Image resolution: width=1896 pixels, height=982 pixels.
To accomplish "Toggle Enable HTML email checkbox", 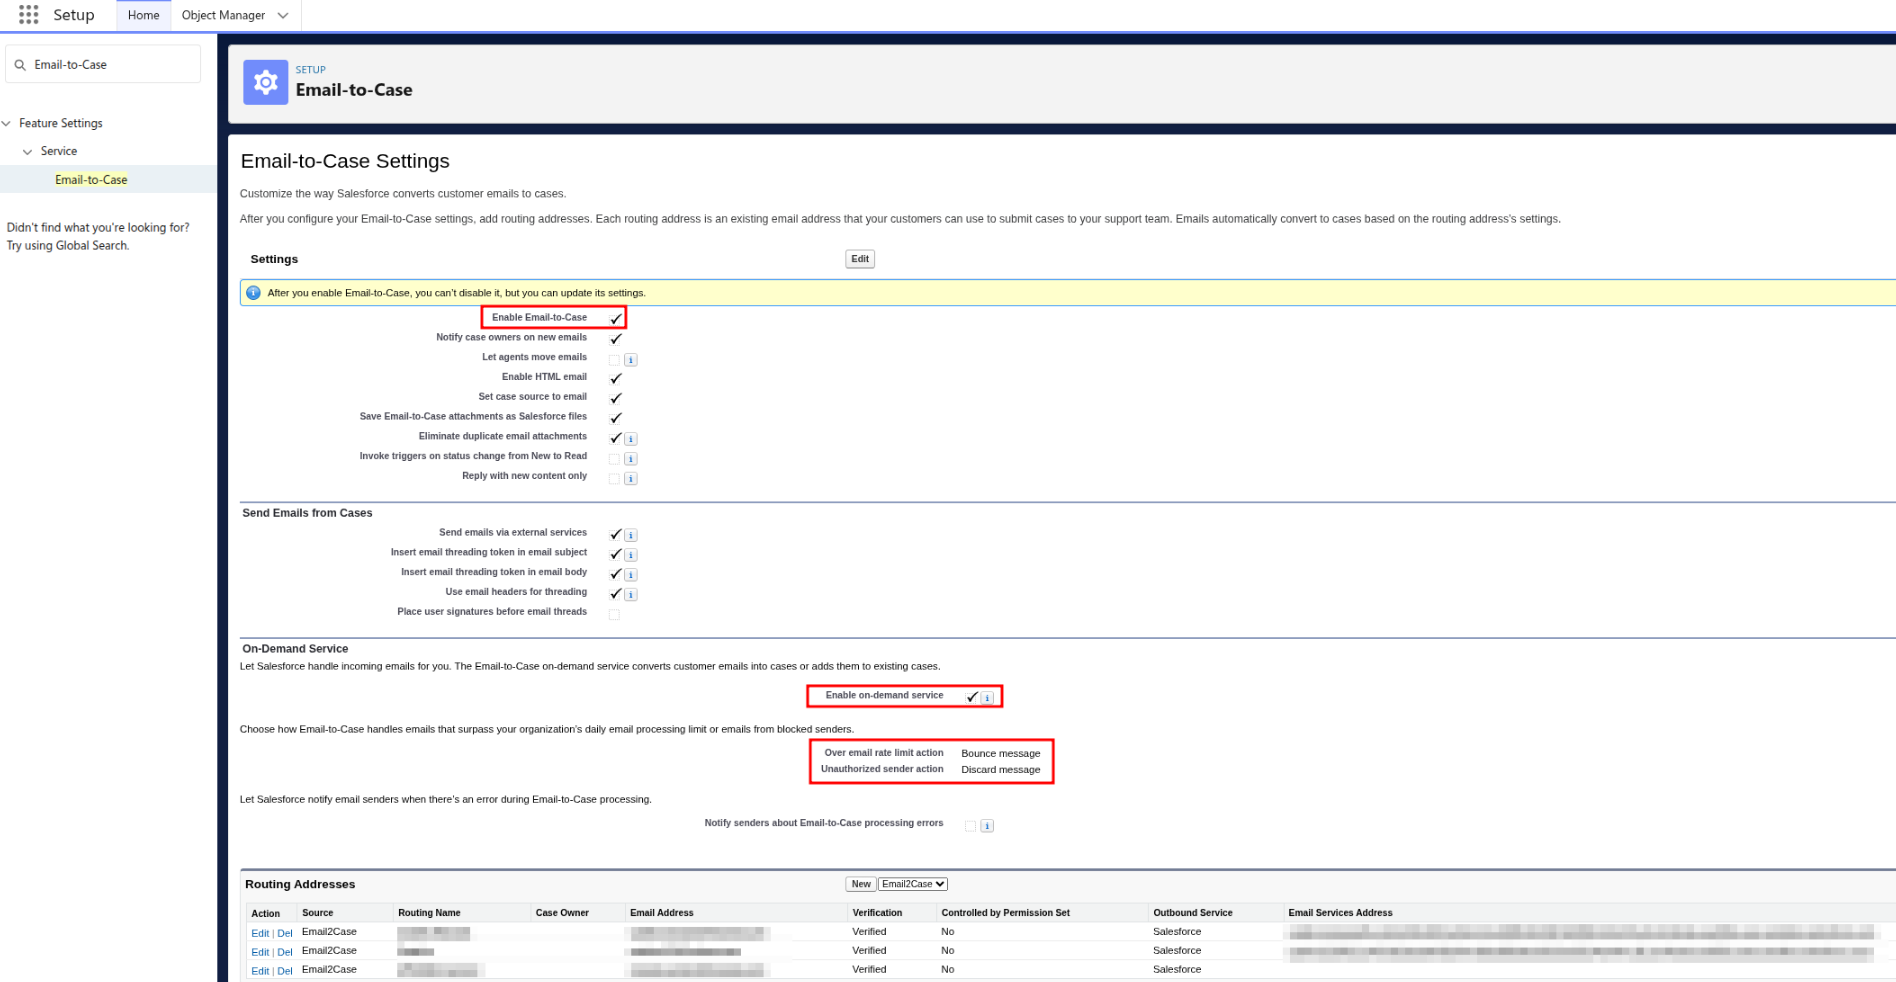I will click(x=615, y=378).
